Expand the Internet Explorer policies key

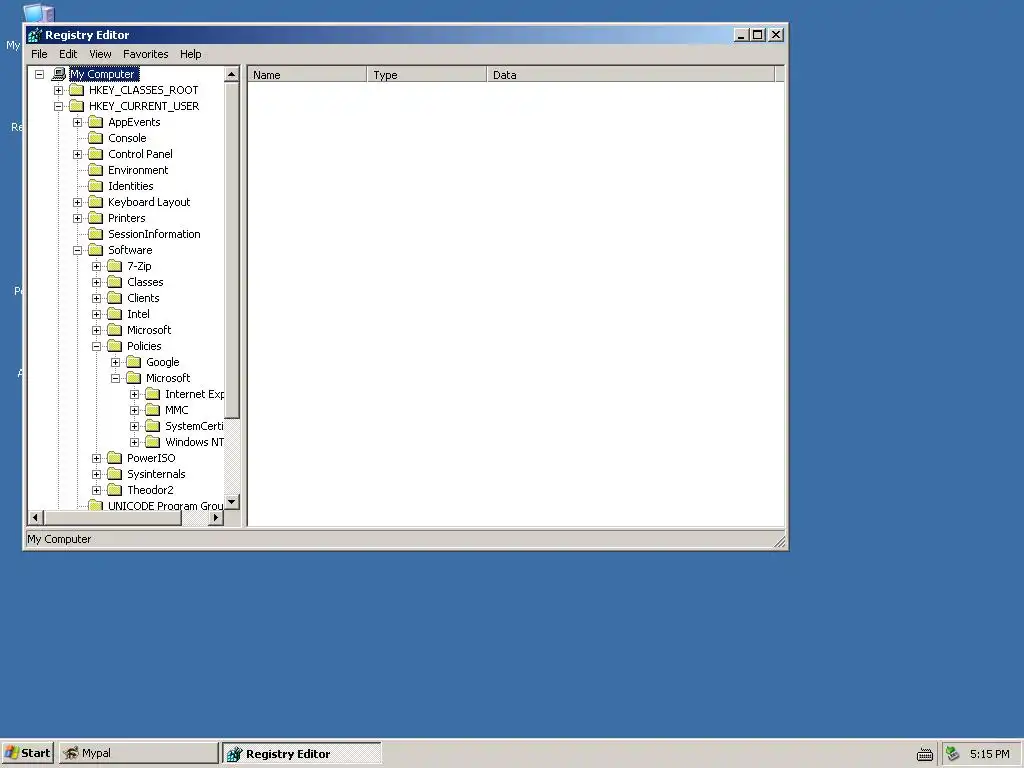coord(135,394)
